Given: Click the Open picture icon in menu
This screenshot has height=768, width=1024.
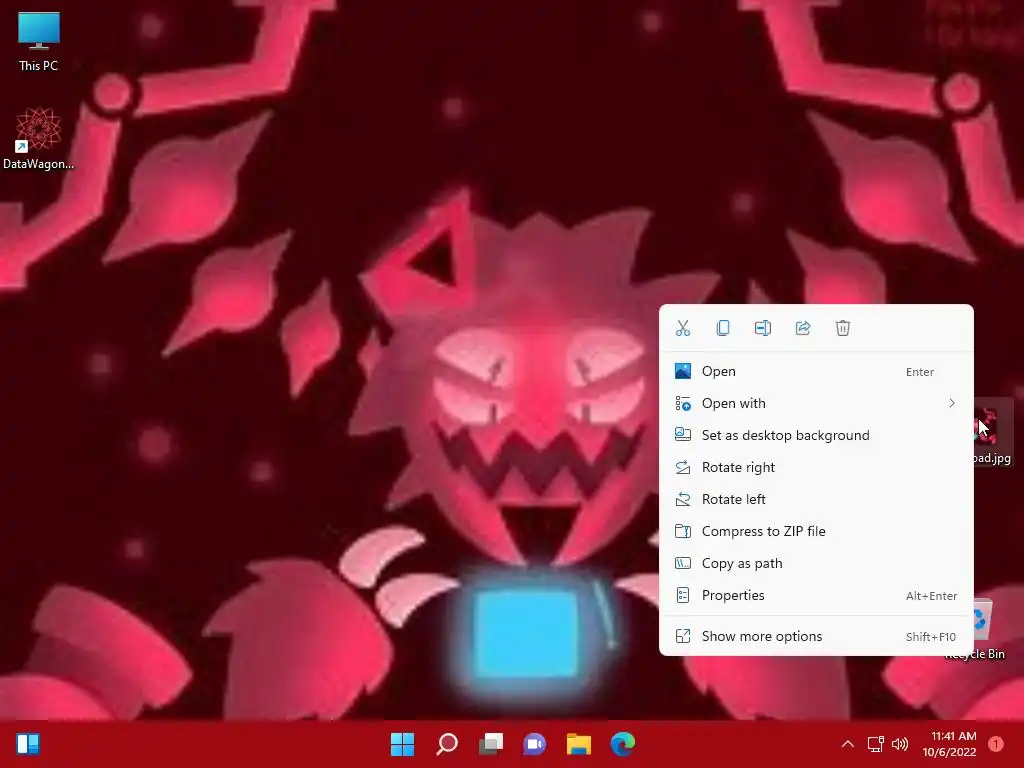Looking at the screenshot, I should coord(682,371).
